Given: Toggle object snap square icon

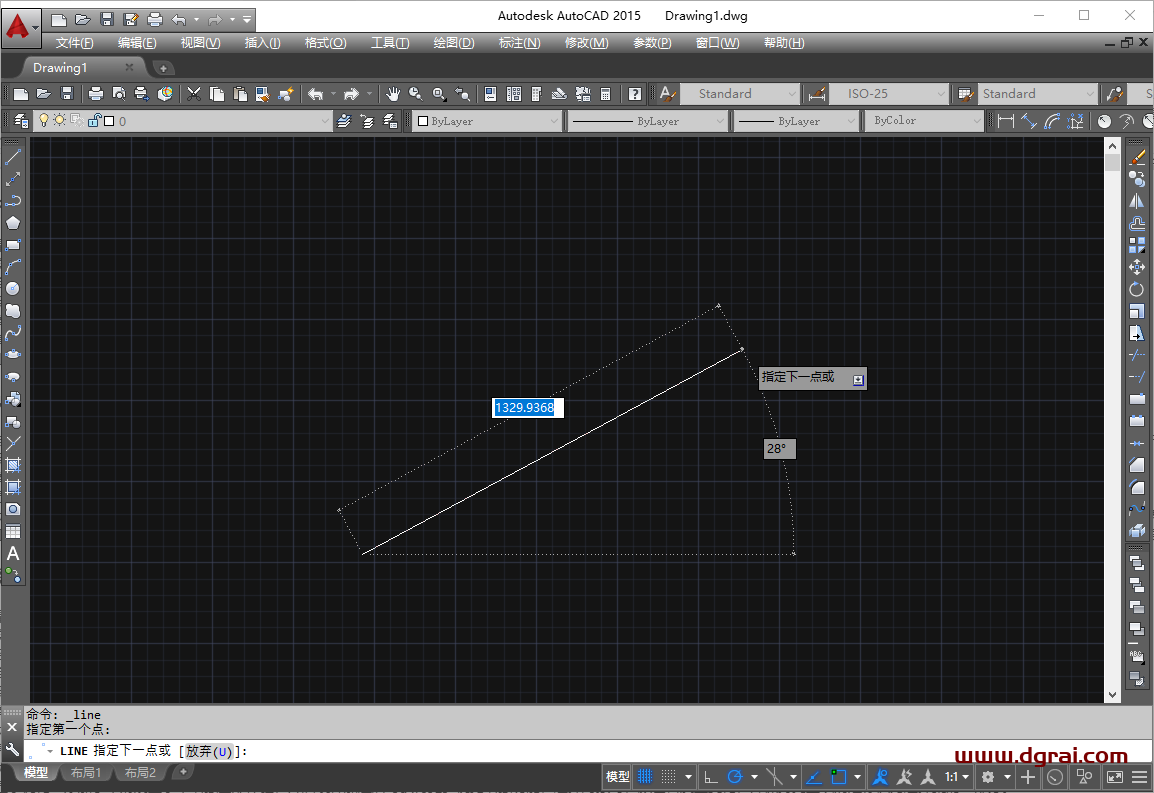Looking at the screenshot, I should click(838, 776).
